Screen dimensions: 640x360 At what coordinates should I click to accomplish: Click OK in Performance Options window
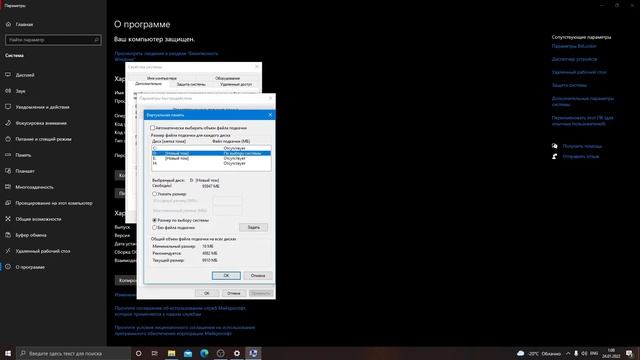[x=207, y=293]
